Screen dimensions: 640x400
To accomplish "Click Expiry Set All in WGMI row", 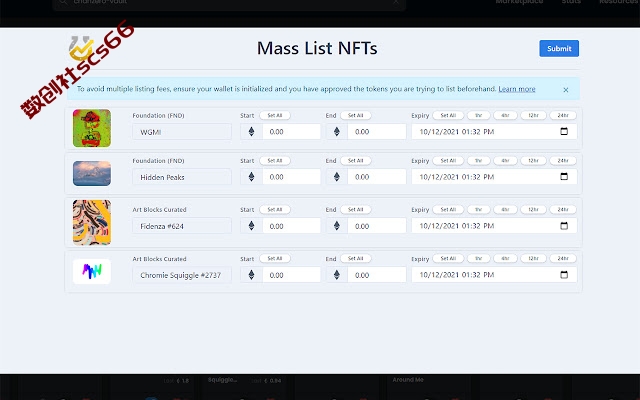I will click(448, 116).
